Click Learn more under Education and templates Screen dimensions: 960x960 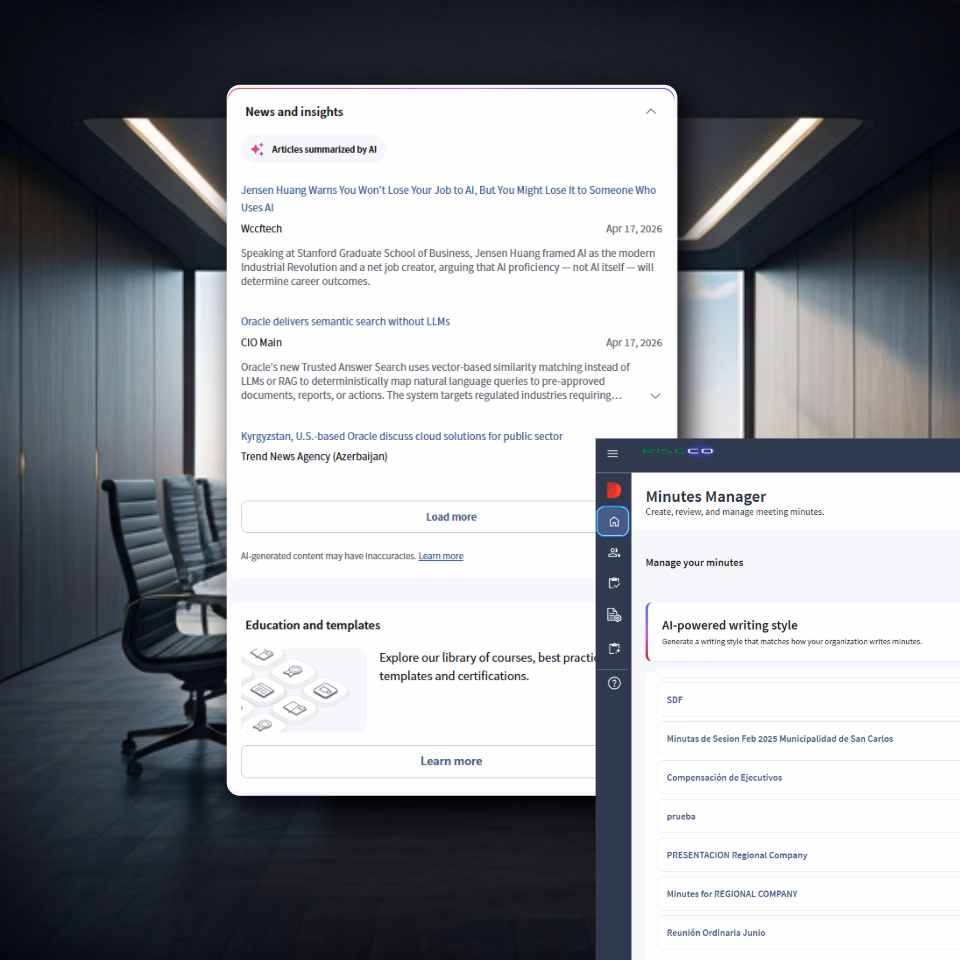[418, 761]
